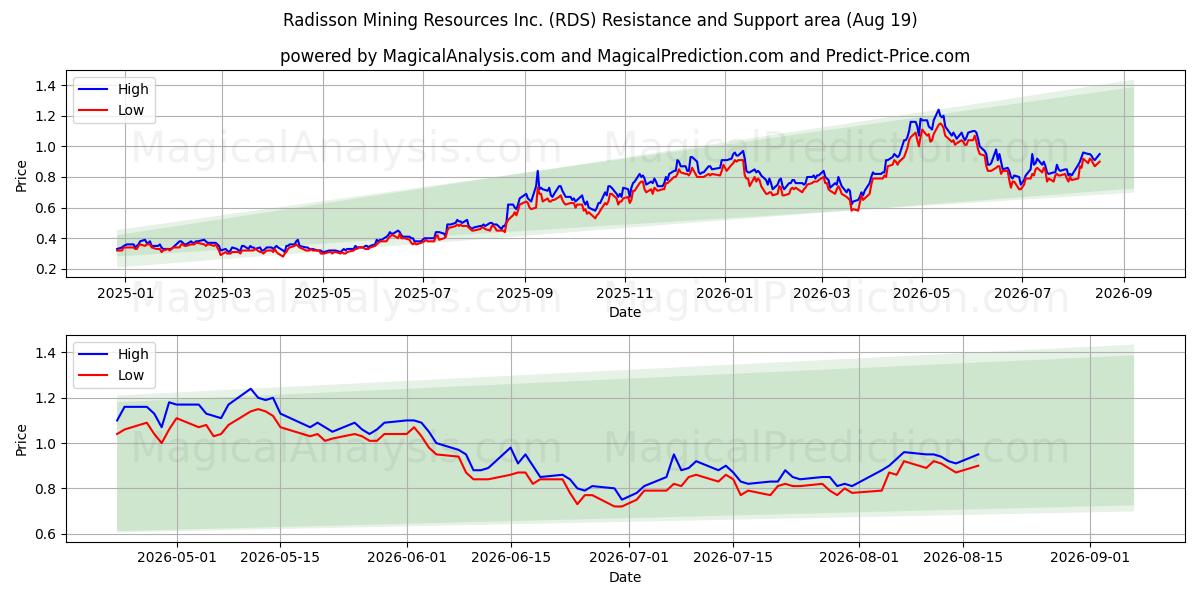Click the '2026-09-01' x-axis label on bottom chart
This screenshot has width=1200, height=600.
tap(1090, 559)
